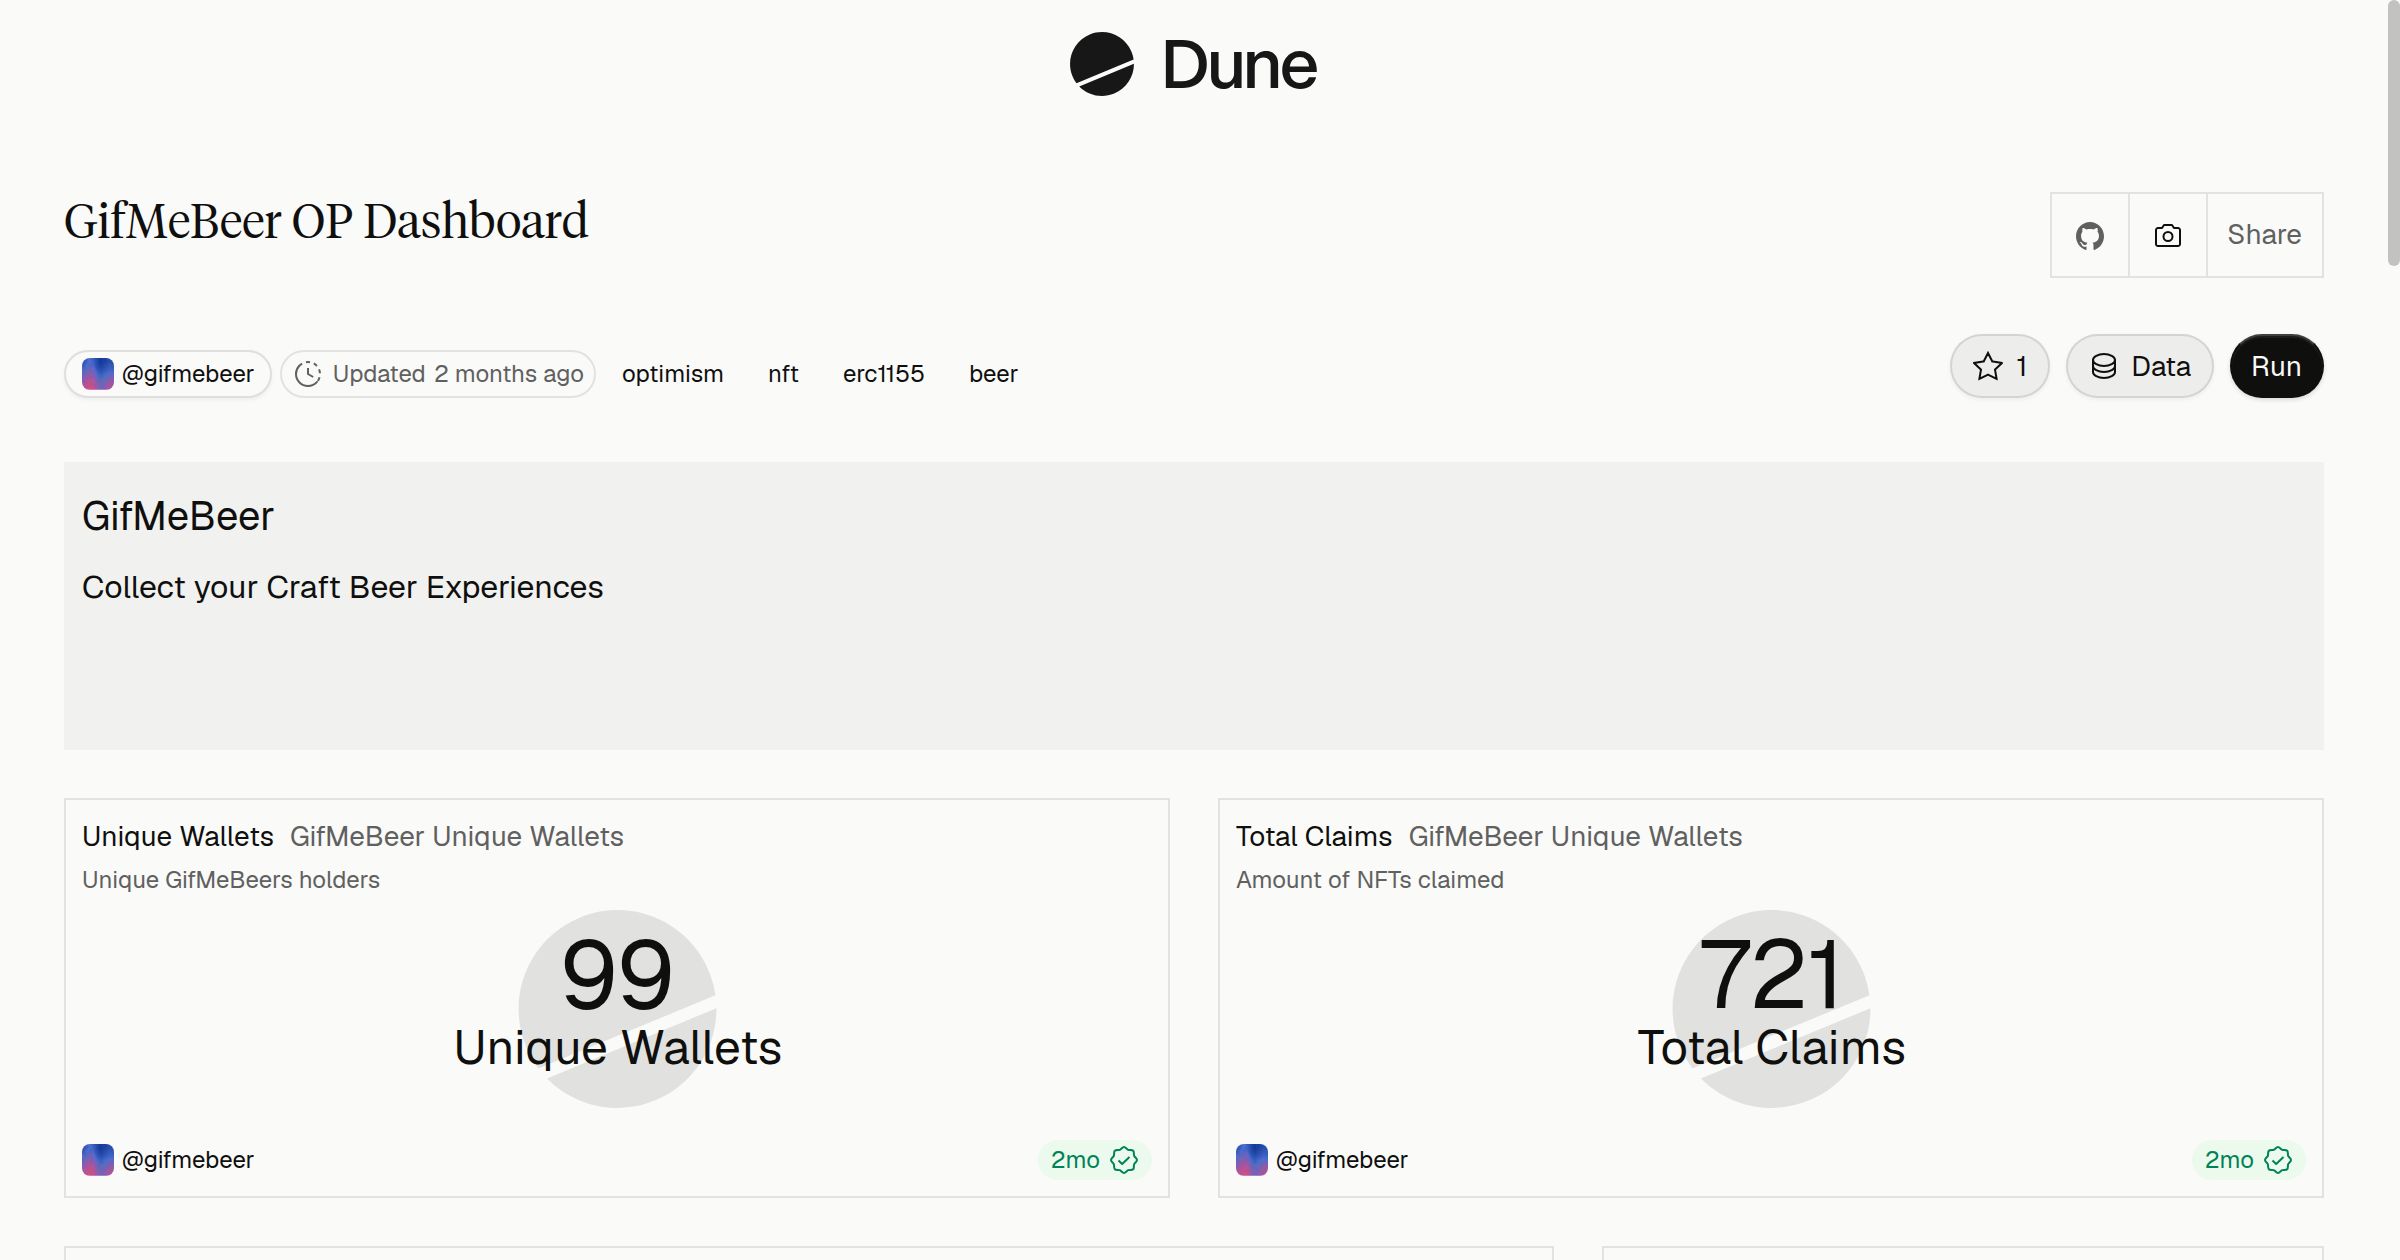
Task: Click the Updated 2 months ago chip
Action: (438, 374)
